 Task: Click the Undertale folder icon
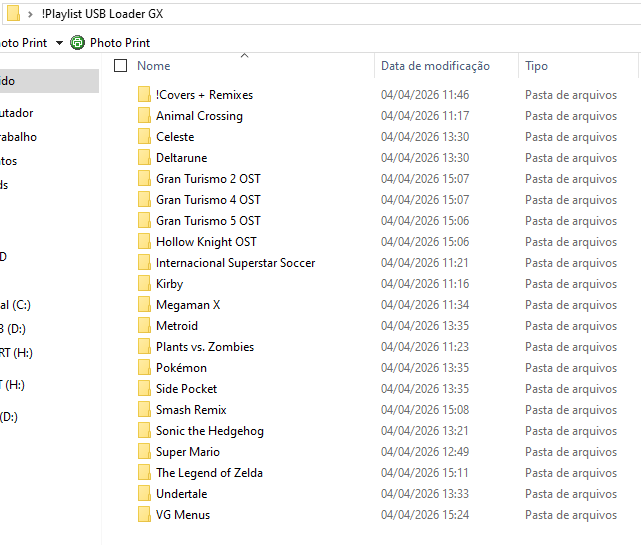click(144, 493)
